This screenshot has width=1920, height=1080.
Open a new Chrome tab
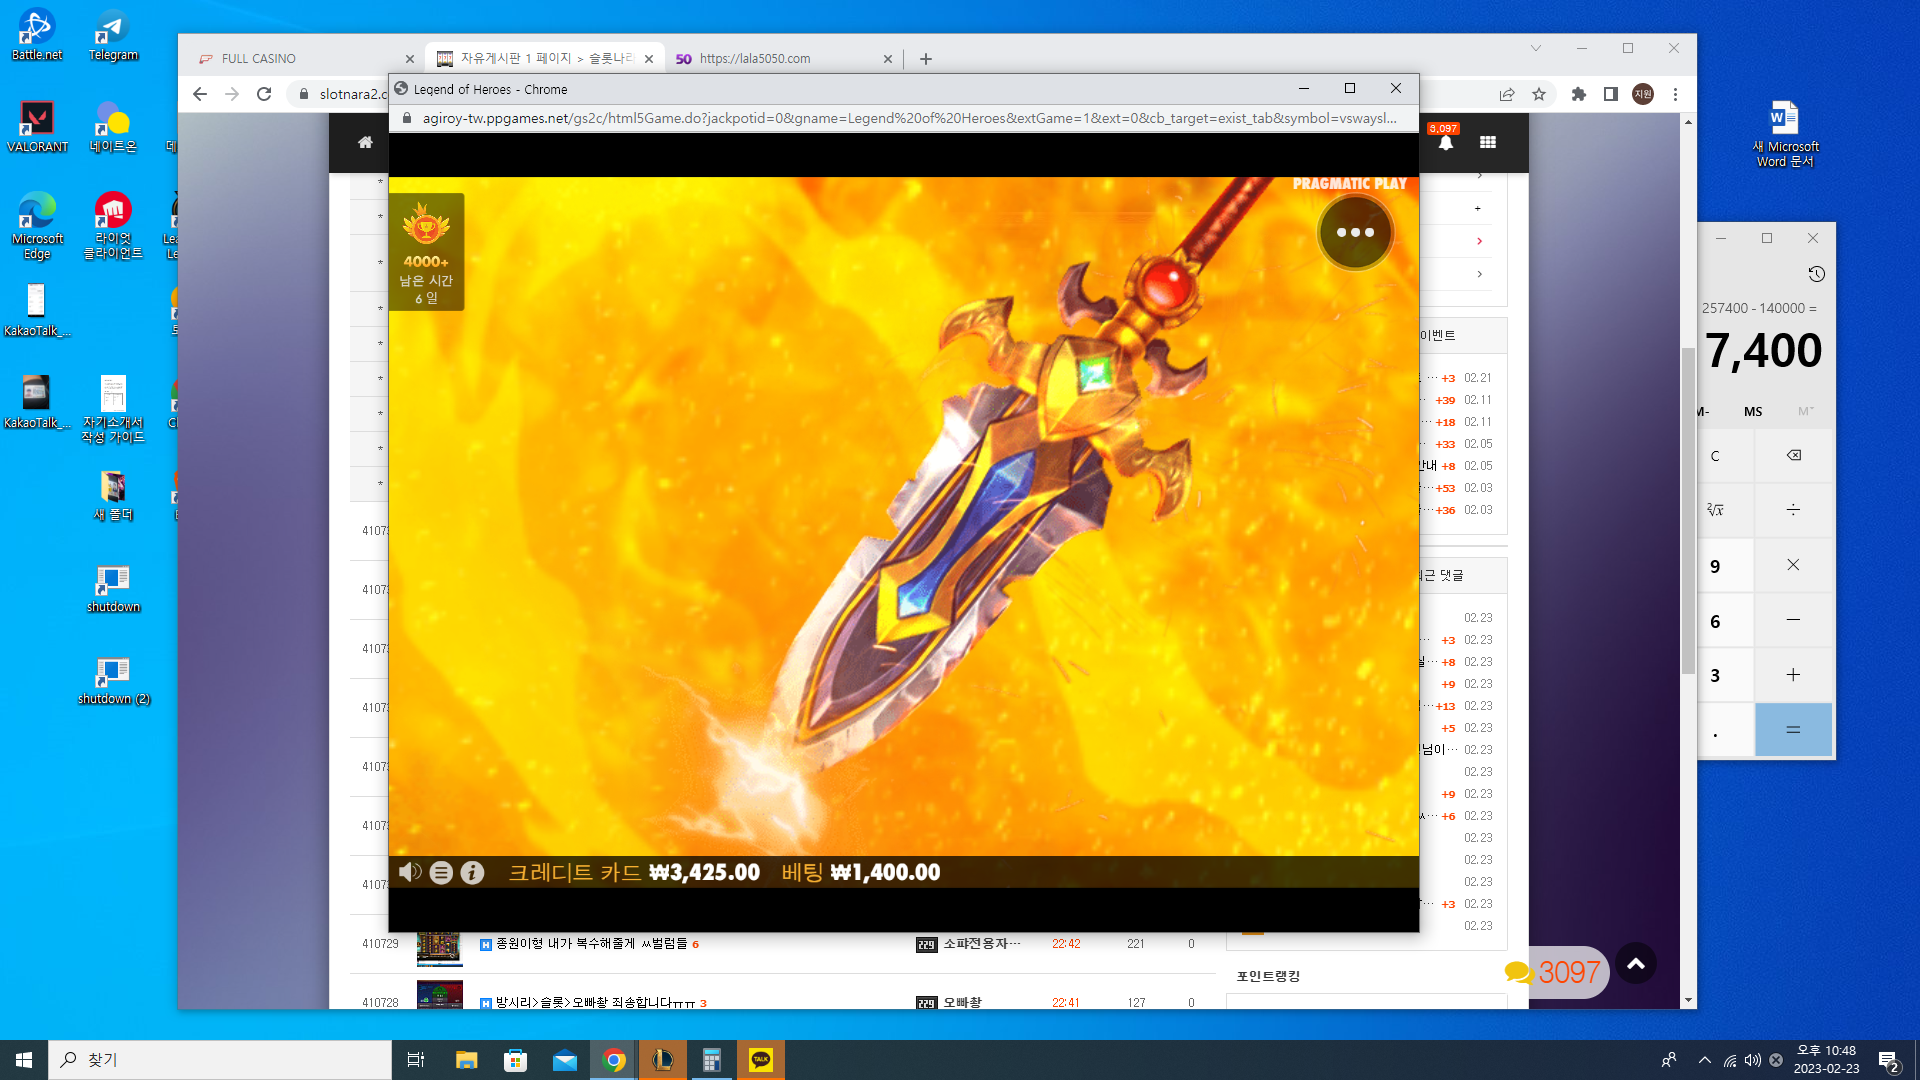pyautogui.click(x=926, y=59)
